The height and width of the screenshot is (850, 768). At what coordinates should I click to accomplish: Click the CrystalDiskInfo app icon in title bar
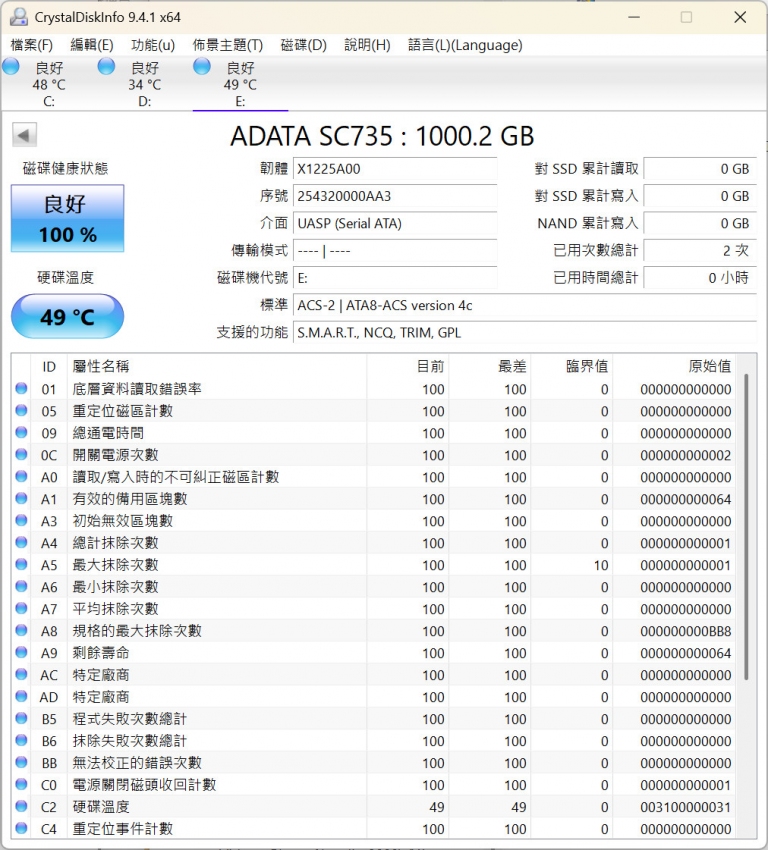18,17
